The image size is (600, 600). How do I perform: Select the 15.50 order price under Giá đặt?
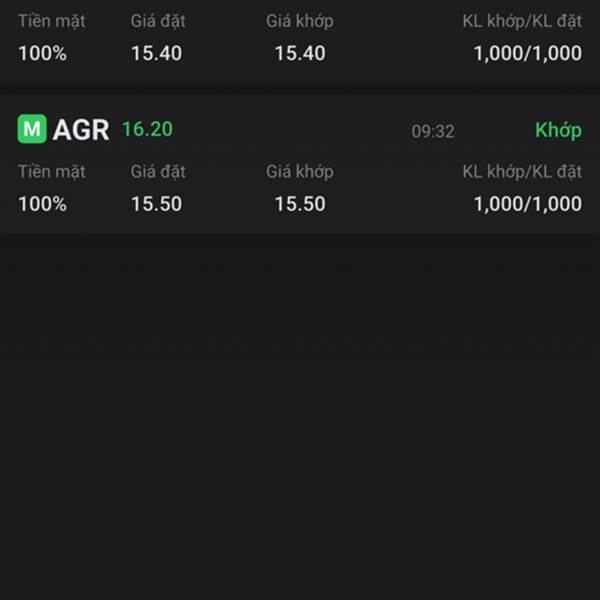click(x=157, y=204)
